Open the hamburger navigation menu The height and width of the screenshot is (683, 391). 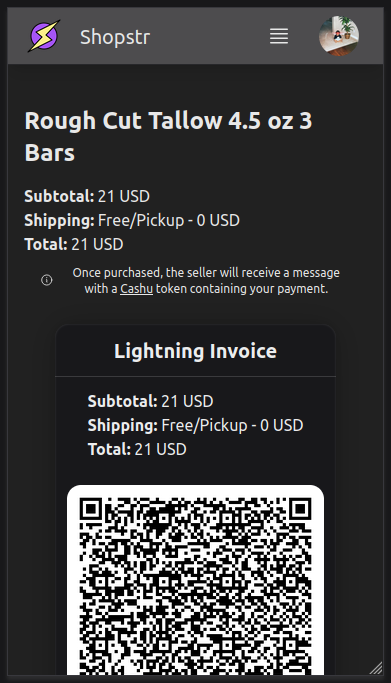coord(279,36)
